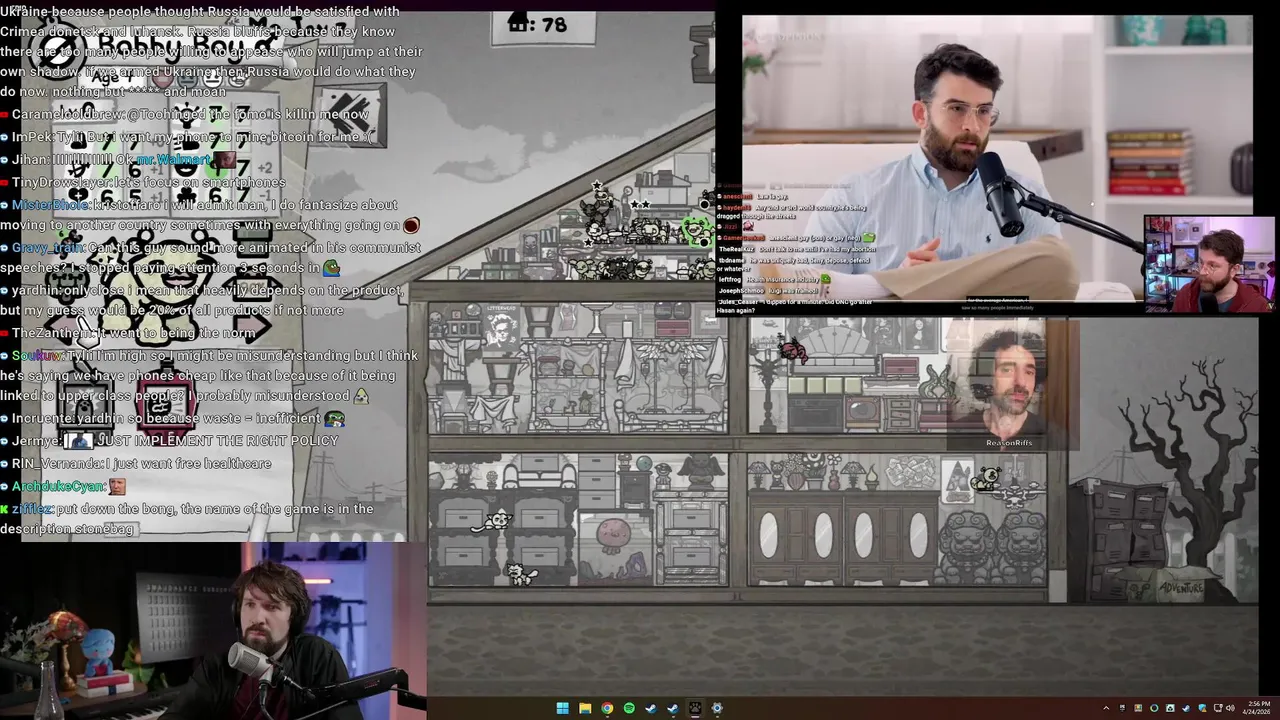1280x720 pixels.
Task: Click chat username ImPek
Action: click(x=34, y=137)
